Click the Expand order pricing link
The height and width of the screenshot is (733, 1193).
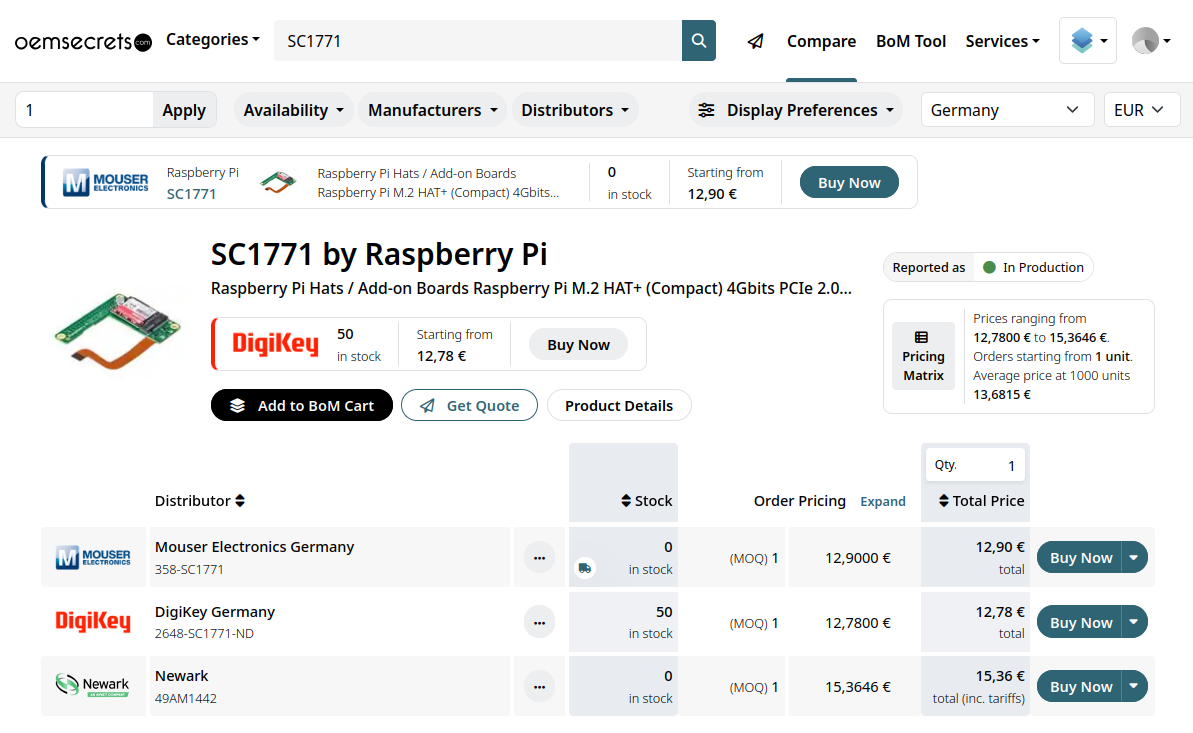(x=883, y=502)
